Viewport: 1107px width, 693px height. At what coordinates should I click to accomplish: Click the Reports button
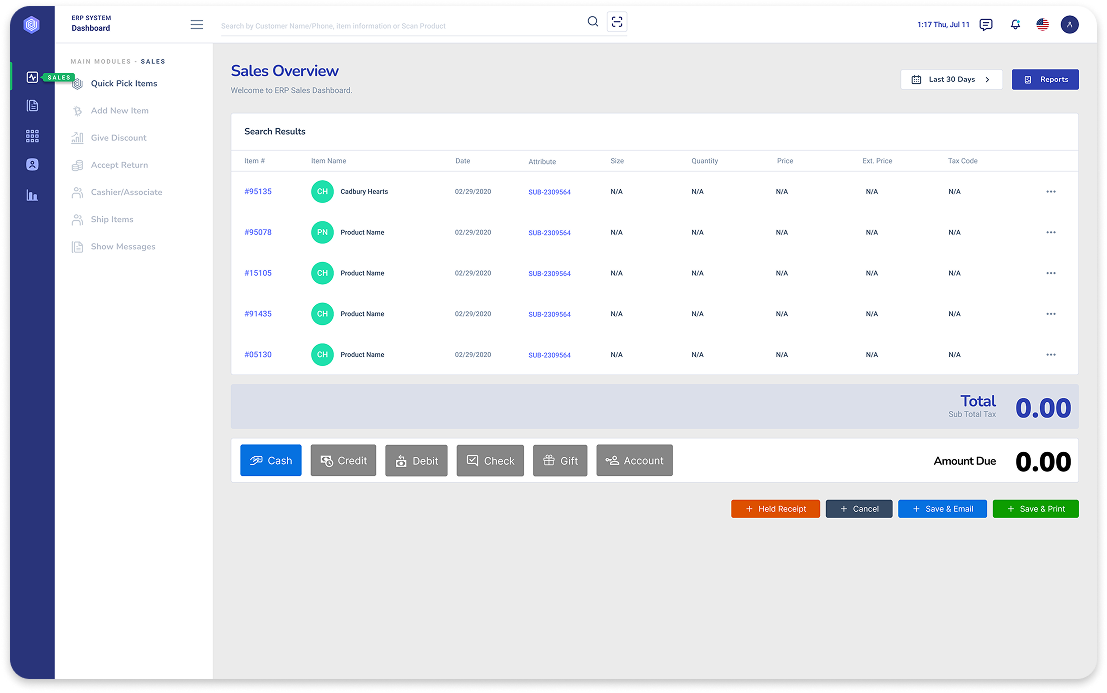click(x=1045, y=80)
